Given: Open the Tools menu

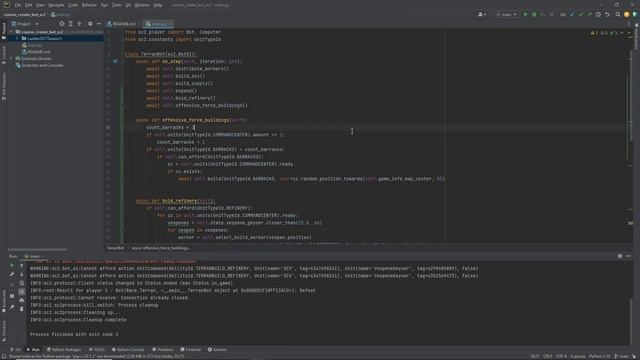Looking at the screenshot, I should click(x=117, y=5).
